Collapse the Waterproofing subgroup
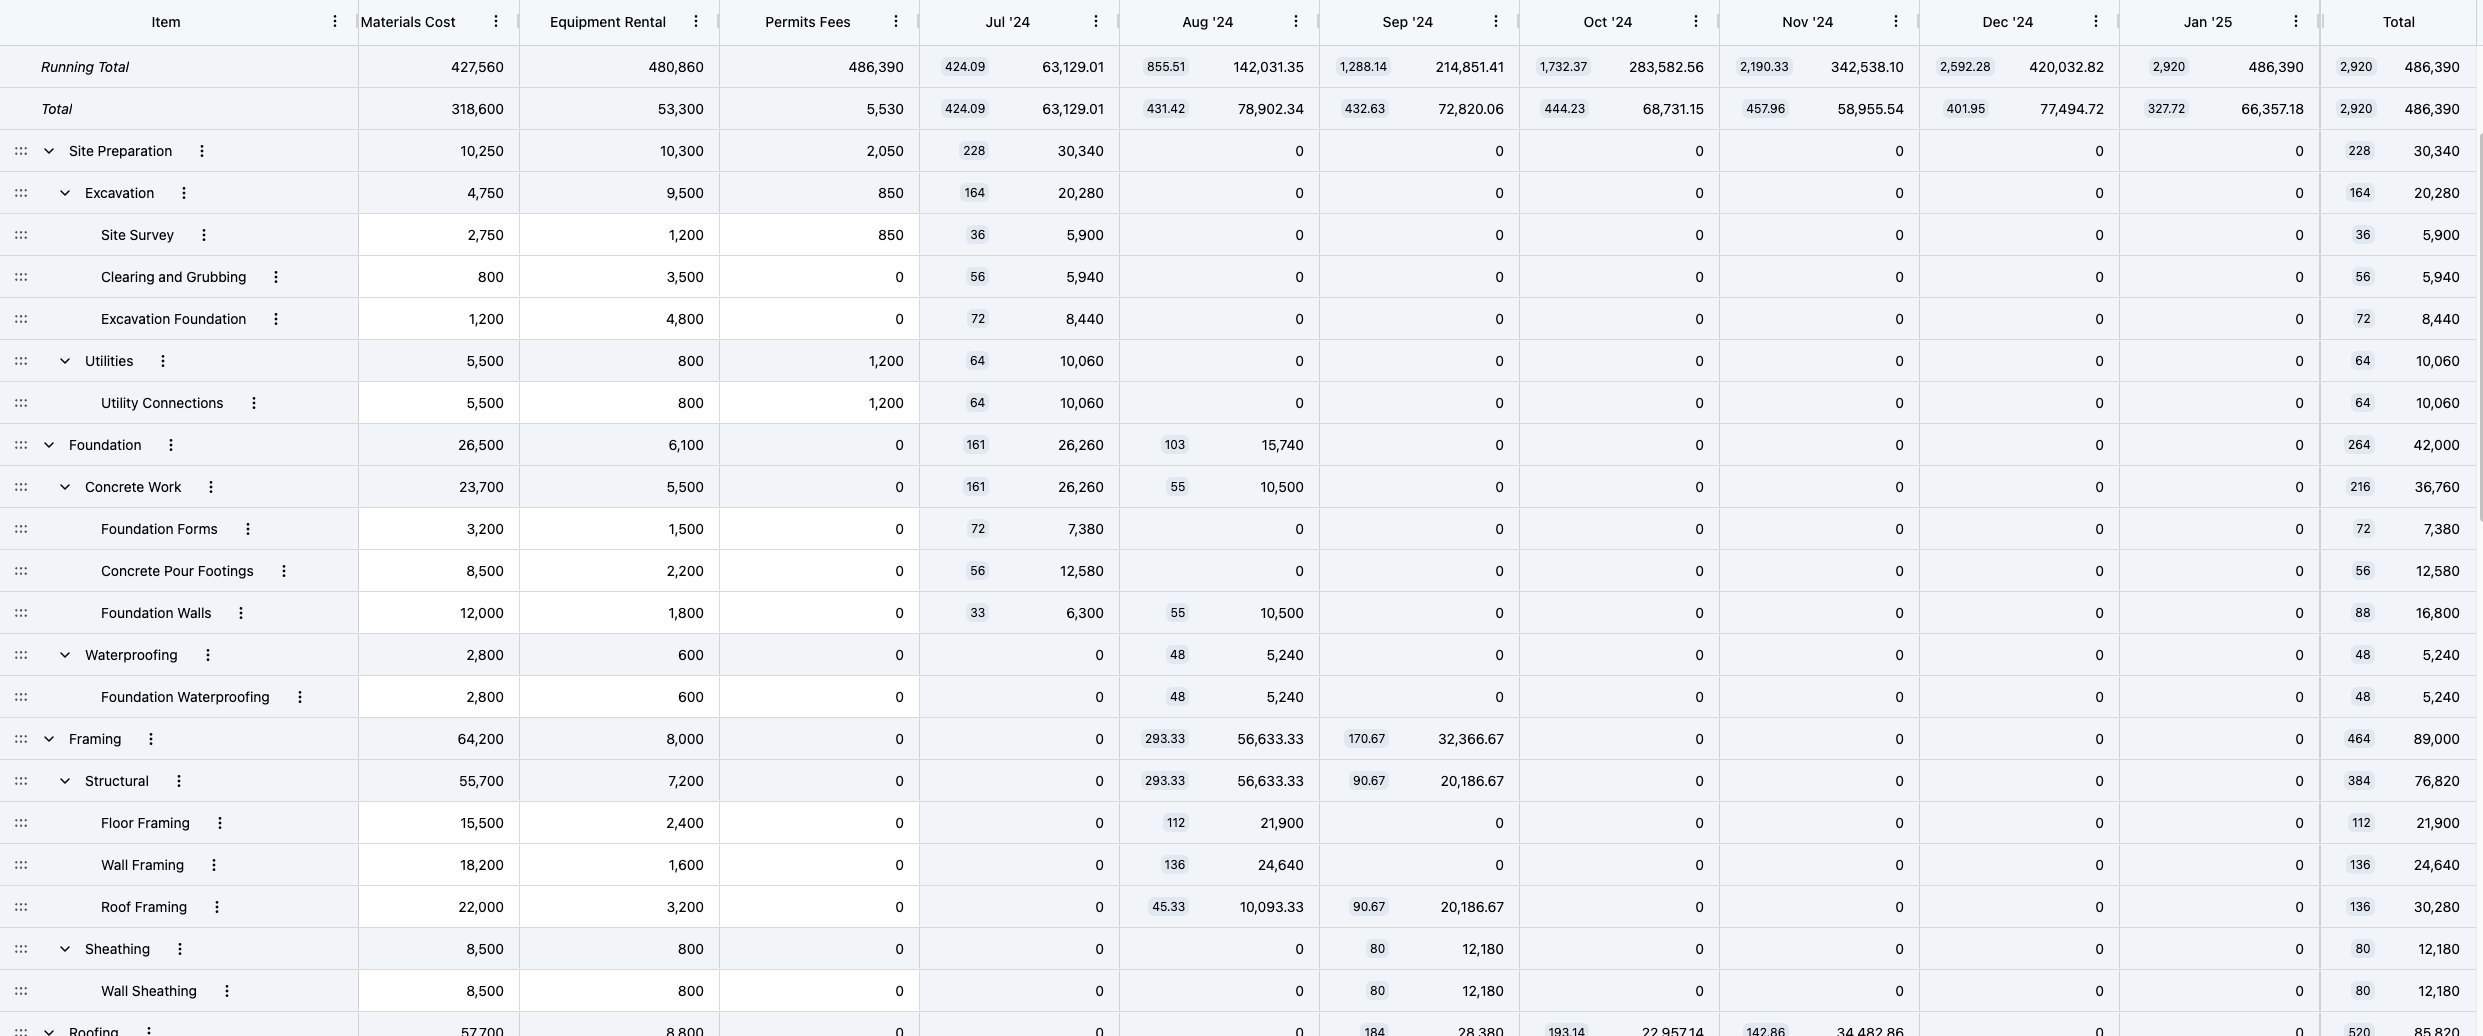This screenshot has width=2483, height=1036. pyautogui.click(x=65, y=655)
